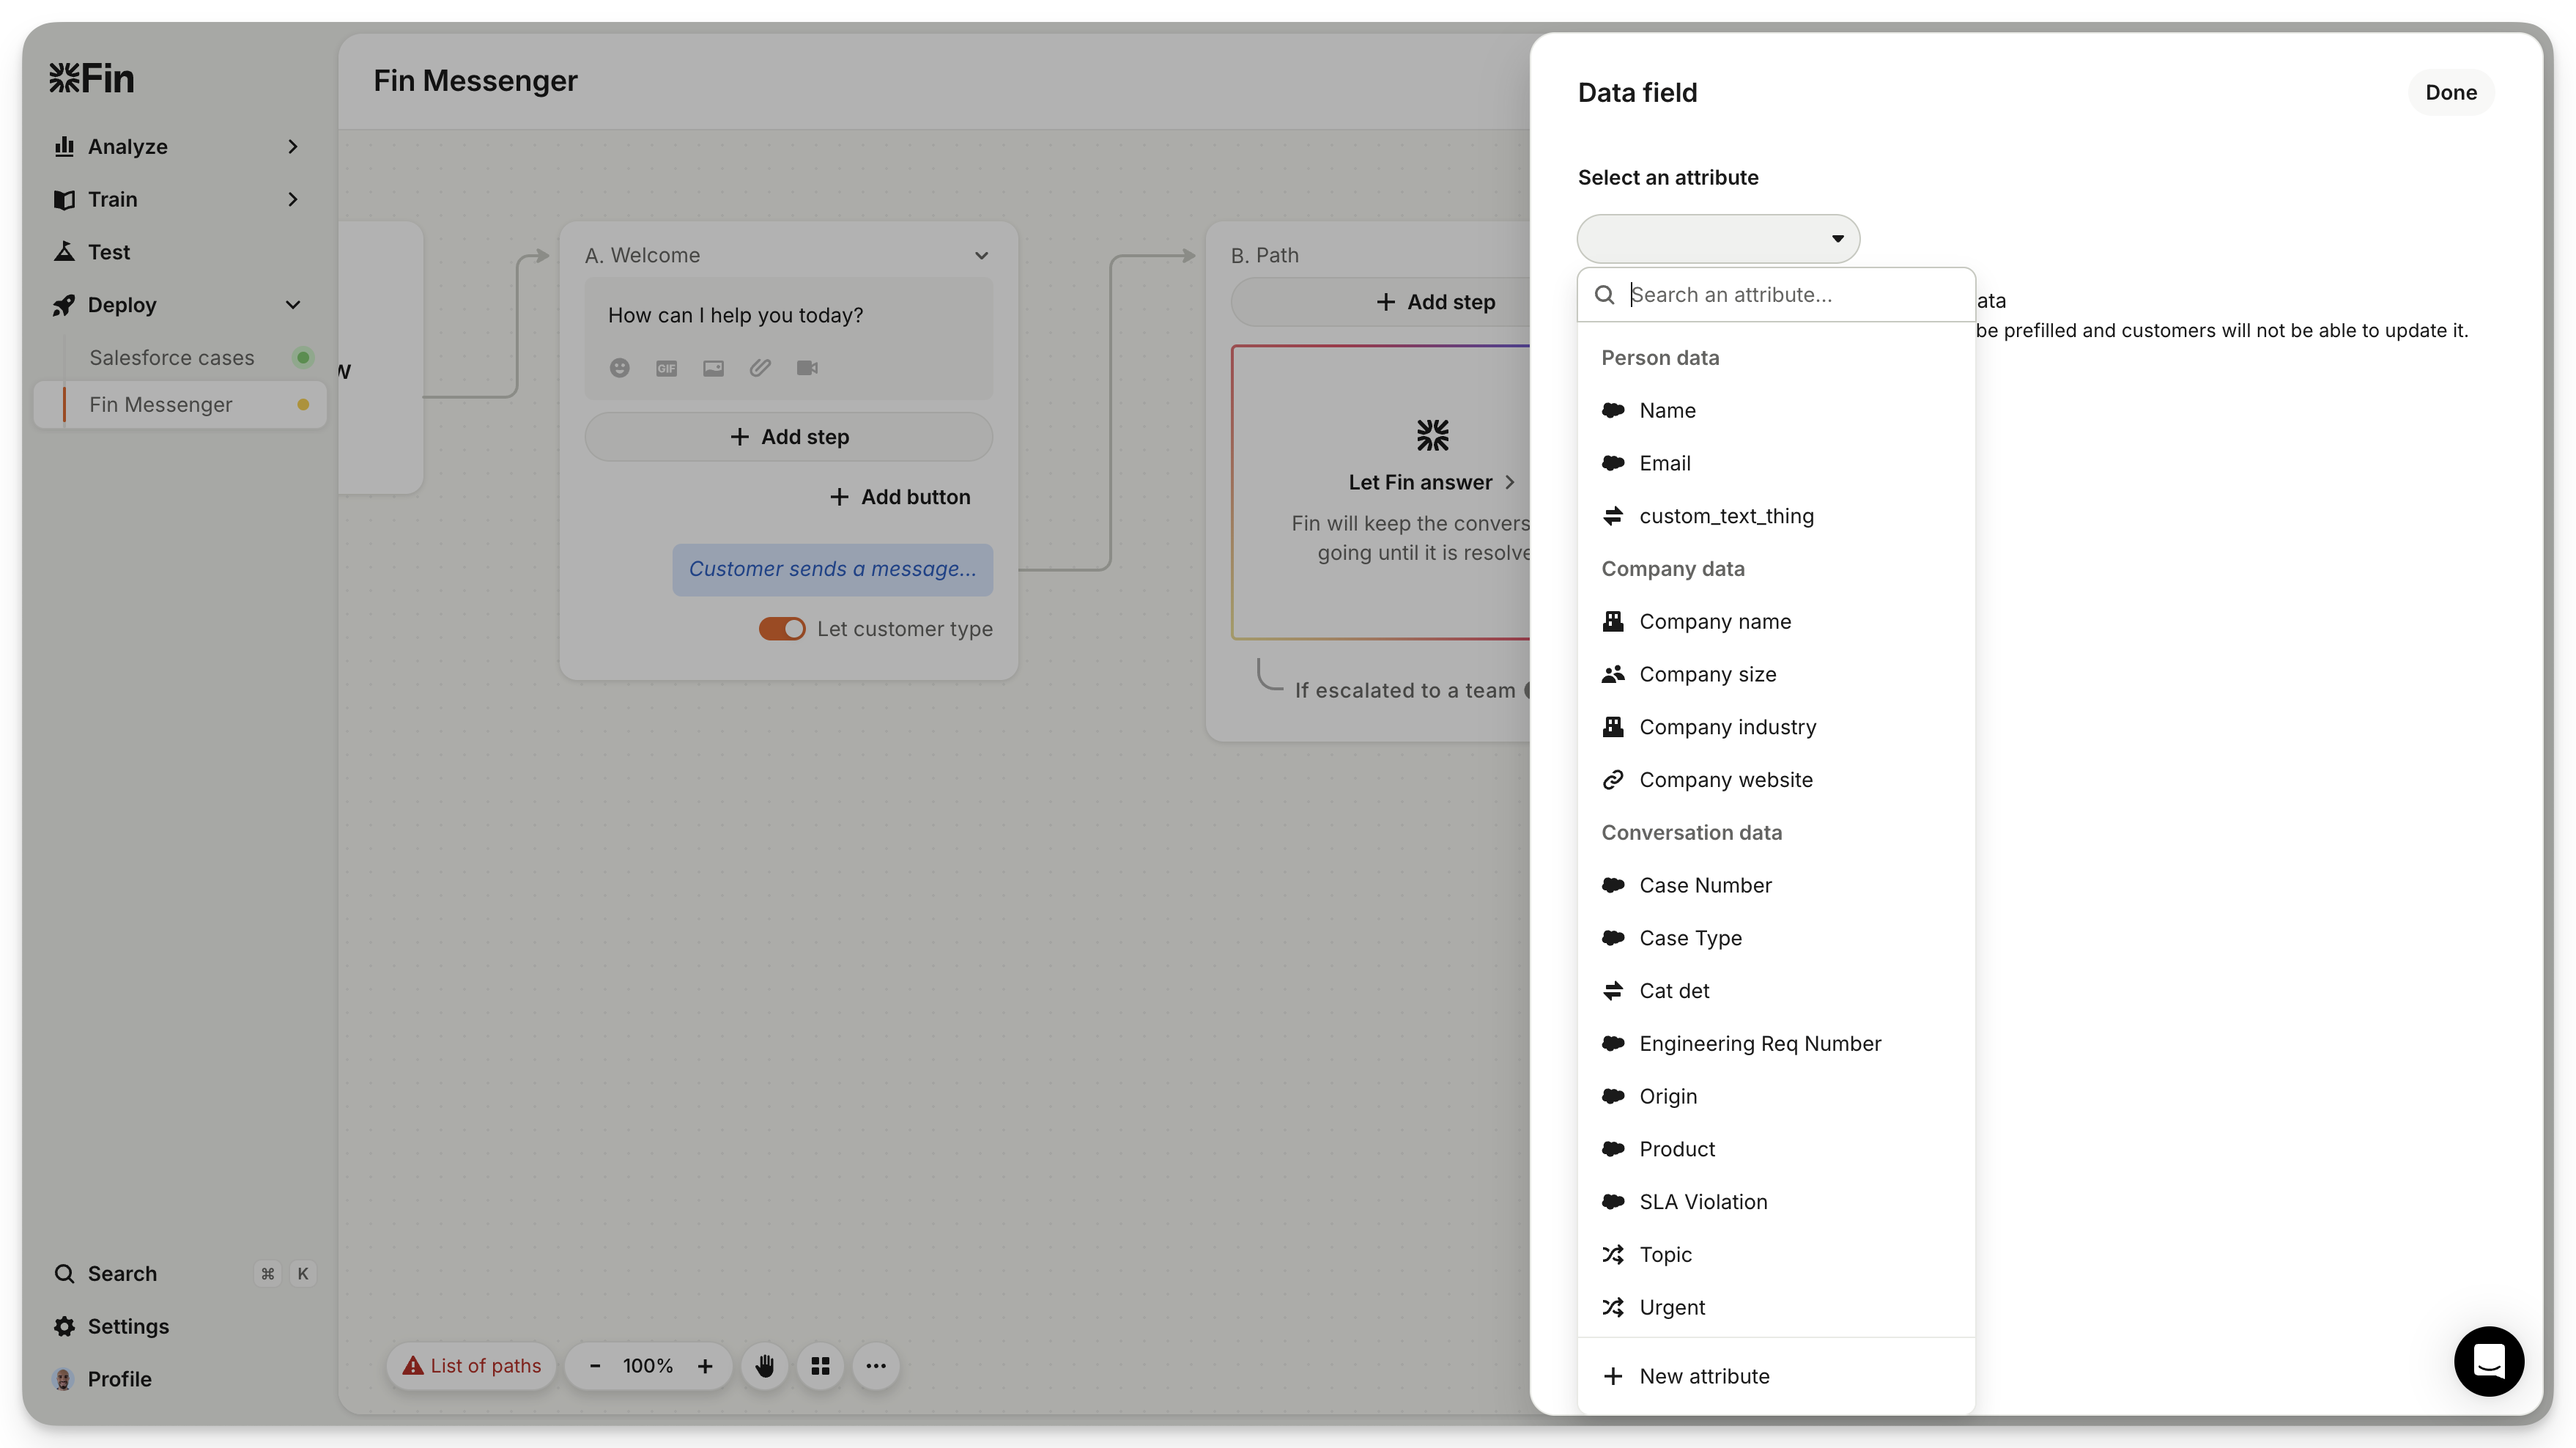Open the List of paths warning

[472, 1366]
